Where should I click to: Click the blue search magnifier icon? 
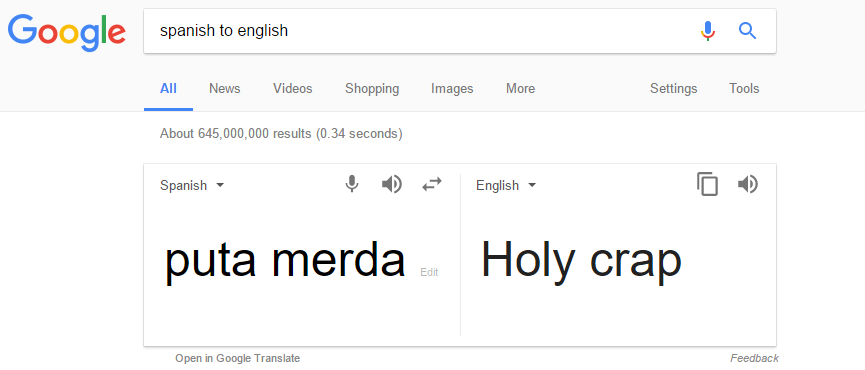click(x=747, y=31)
